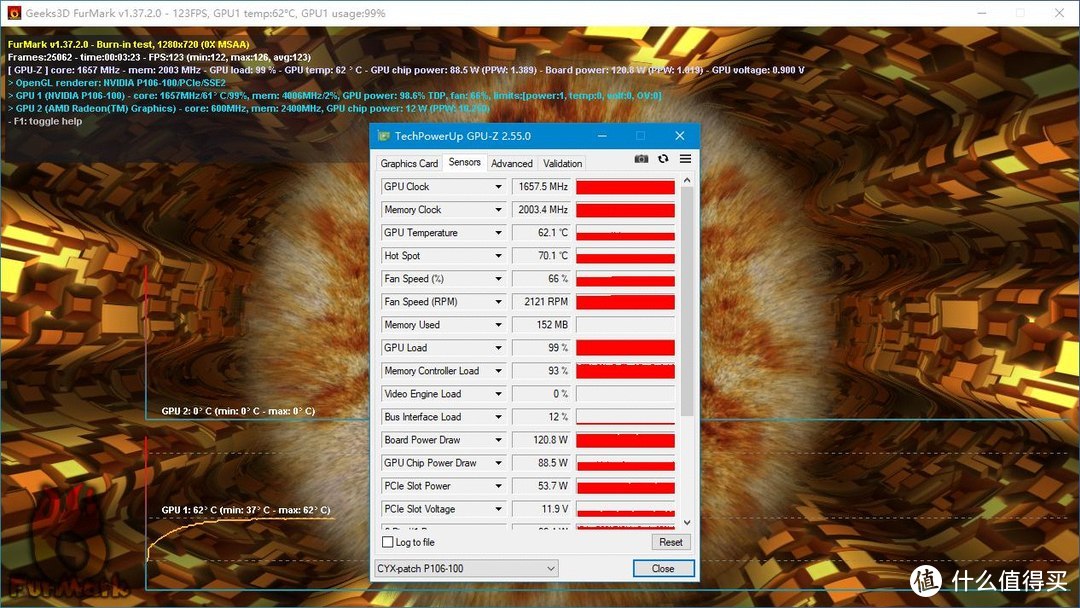Switch to the Graphics Card tab
Viewport: 1080px width, 608px height.
(x=409, y=163)
